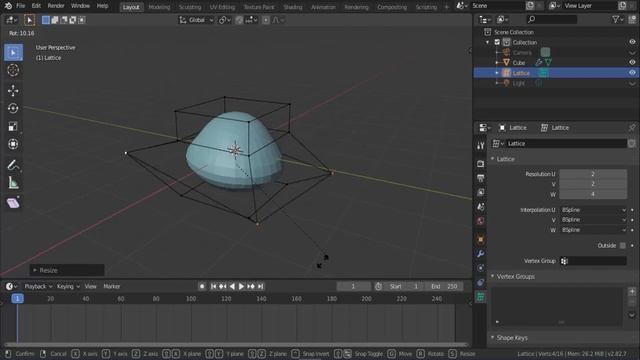This screenshot has height=360, width=640.
Task: Toggle visibility of Collection eye icon
Action: point(632,42)
